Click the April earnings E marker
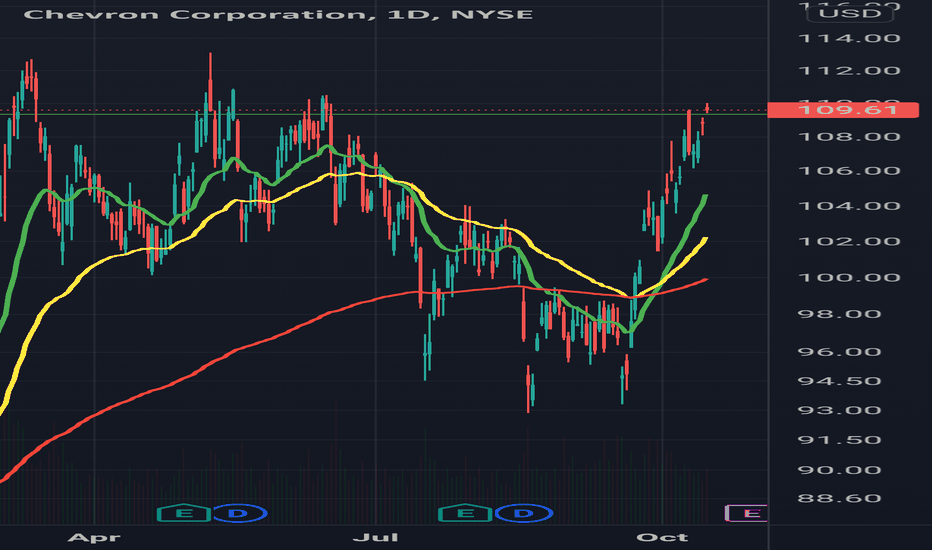The height and width of the screenshot is (550, 932). (184, 513)
